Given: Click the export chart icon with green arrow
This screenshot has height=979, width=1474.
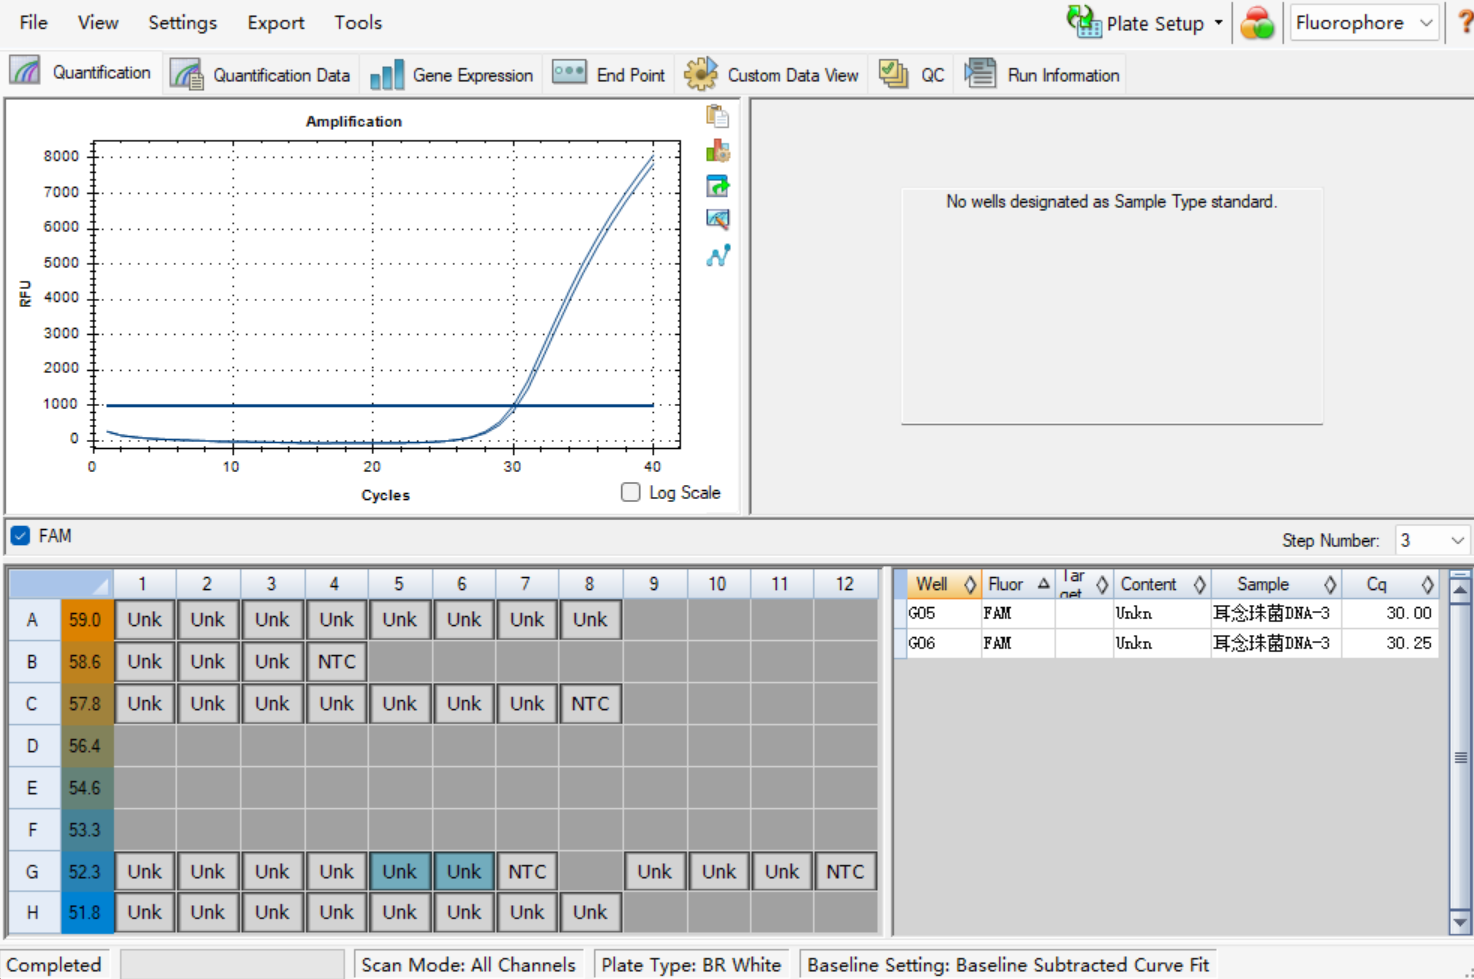Looking at the screenshot, I should (717, 186).
